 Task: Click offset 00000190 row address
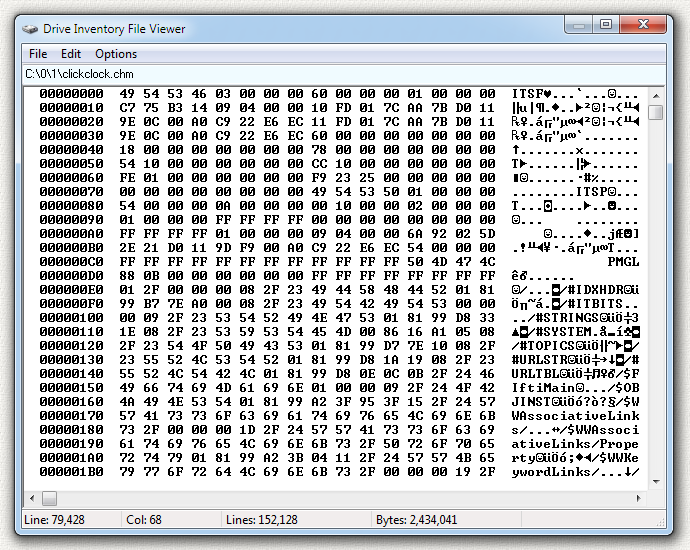pyautogui.click(x=71, y=444)
